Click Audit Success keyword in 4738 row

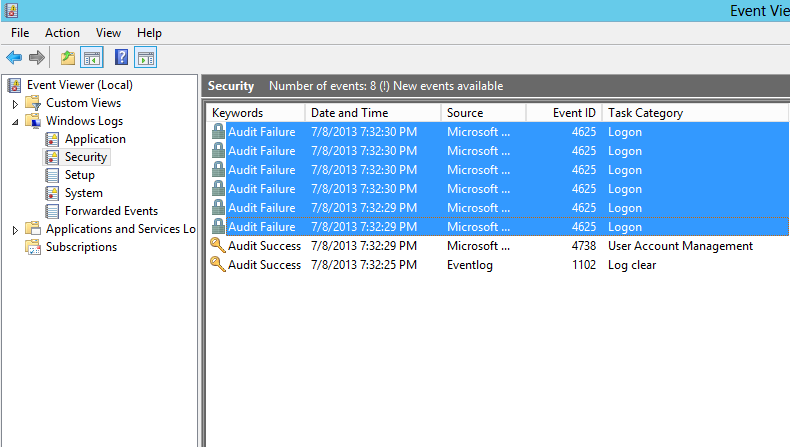265,246
